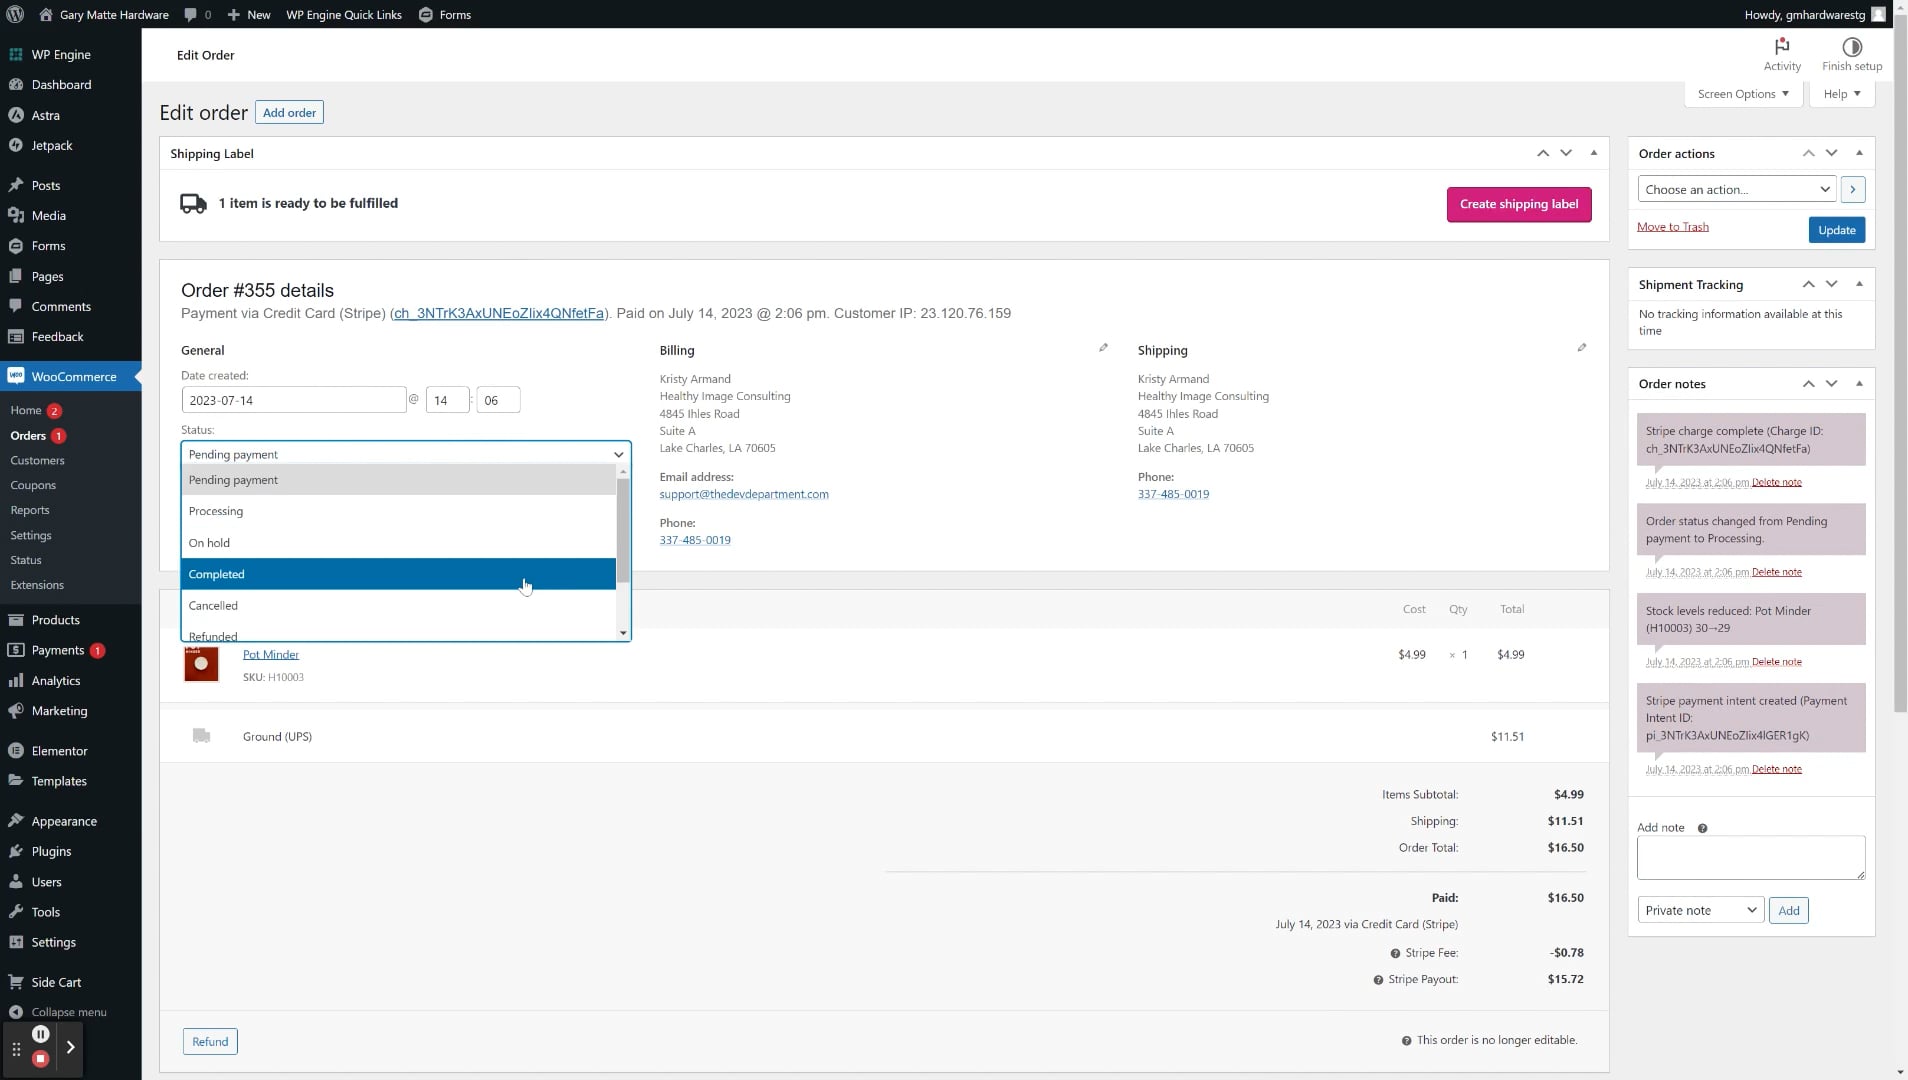Edit the Billing address with the pencil icon

[x=1102, y=347]
